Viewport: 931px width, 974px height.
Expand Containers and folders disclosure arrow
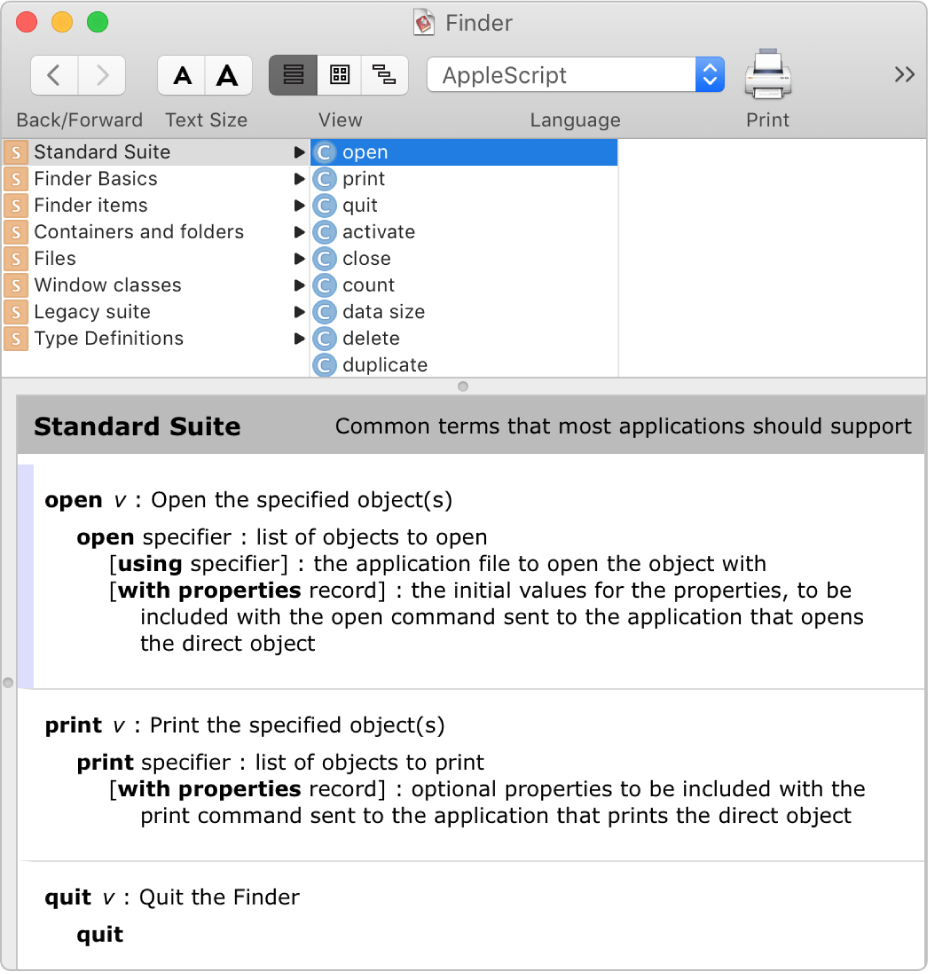[x=299, y=232]
